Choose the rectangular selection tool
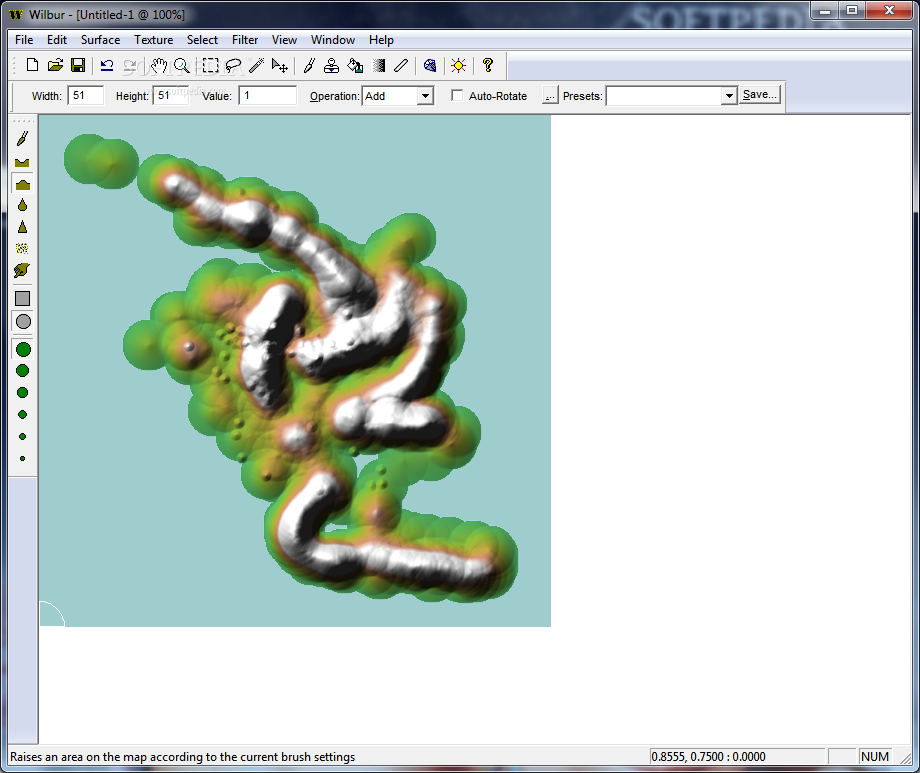The image size is (920, 773). coord(210,65)
